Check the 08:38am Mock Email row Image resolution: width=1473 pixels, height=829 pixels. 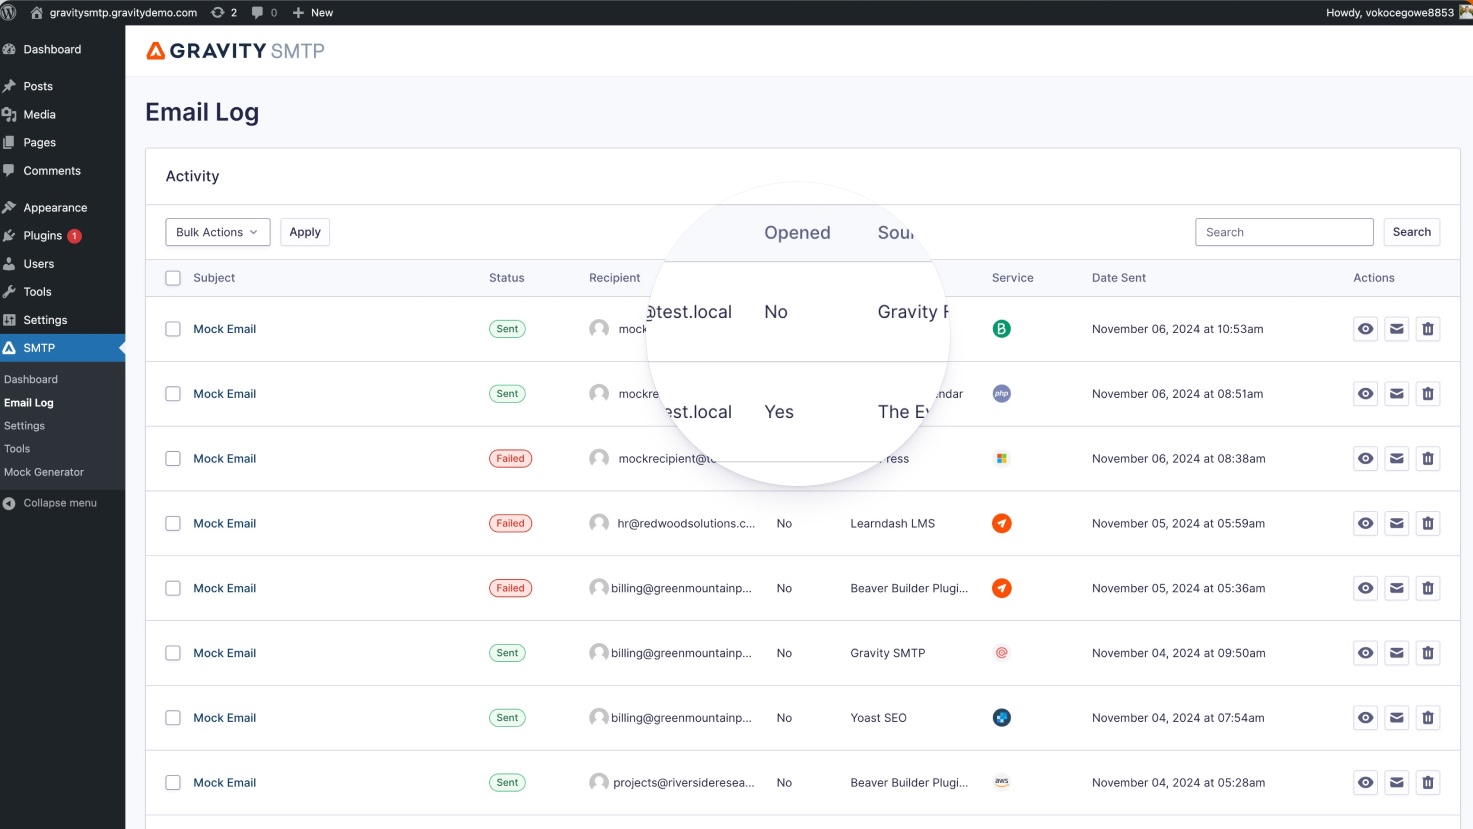pyautogui.click(x=173, y=459)
